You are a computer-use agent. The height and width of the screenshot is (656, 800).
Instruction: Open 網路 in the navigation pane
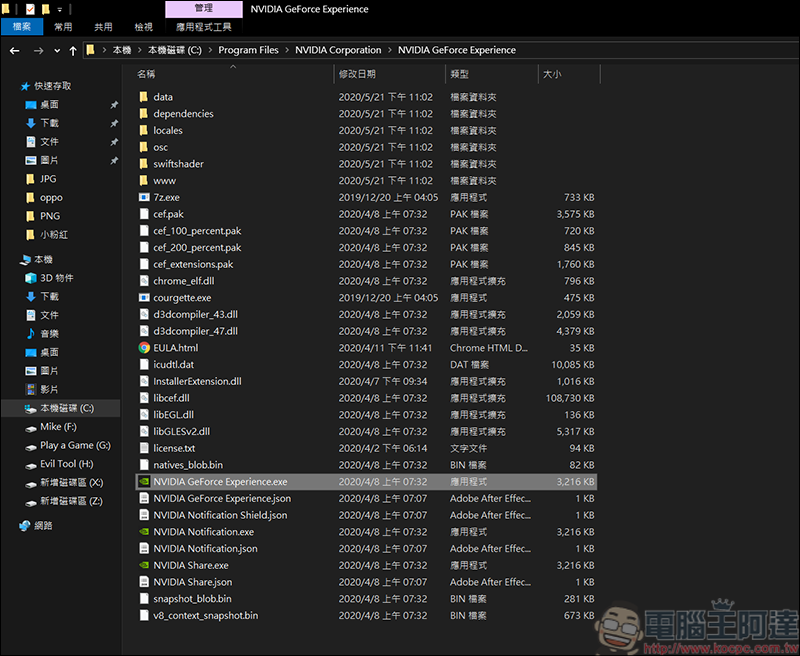[x=43, y=525]
